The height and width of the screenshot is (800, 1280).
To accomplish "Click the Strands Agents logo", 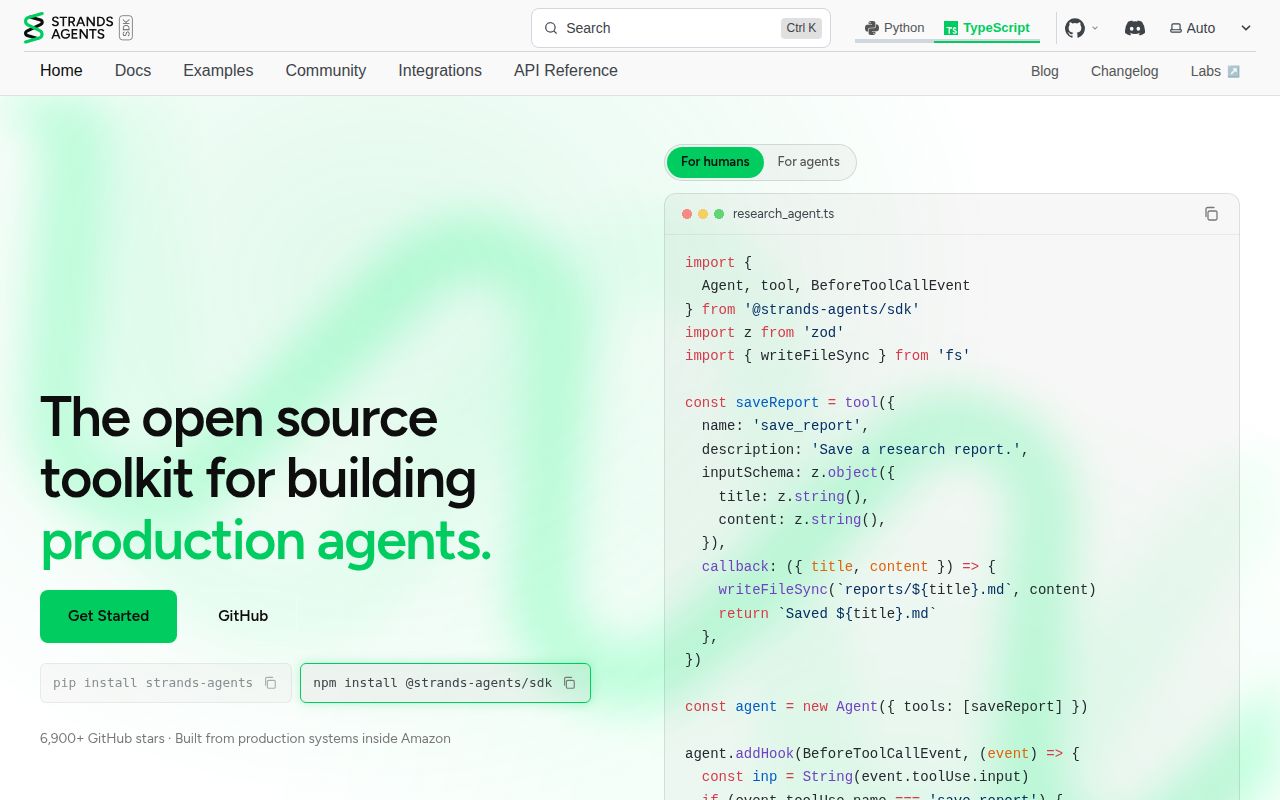I will coord(78,28).
